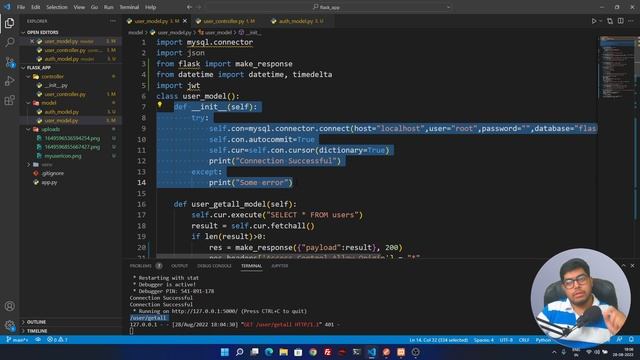Maximize the panel with the up chevron
Viewport: 640px width, 360px height.
click(x=623, y=266)
